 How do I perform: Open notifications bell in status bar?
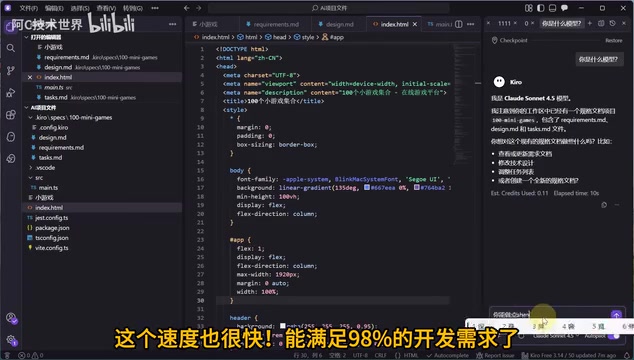[627, 356]
